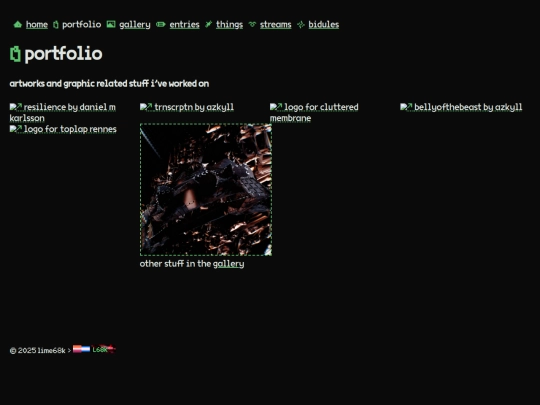Click the L68k badge in footer
This screenshot has width=540, height=405.
[x=104, y=349]
